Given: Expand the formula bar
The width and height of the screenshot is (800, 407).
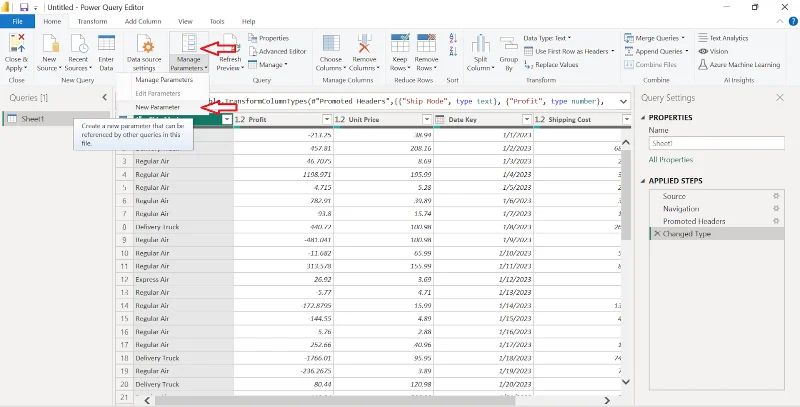Looking at the screenshot, I should [623, 101].
